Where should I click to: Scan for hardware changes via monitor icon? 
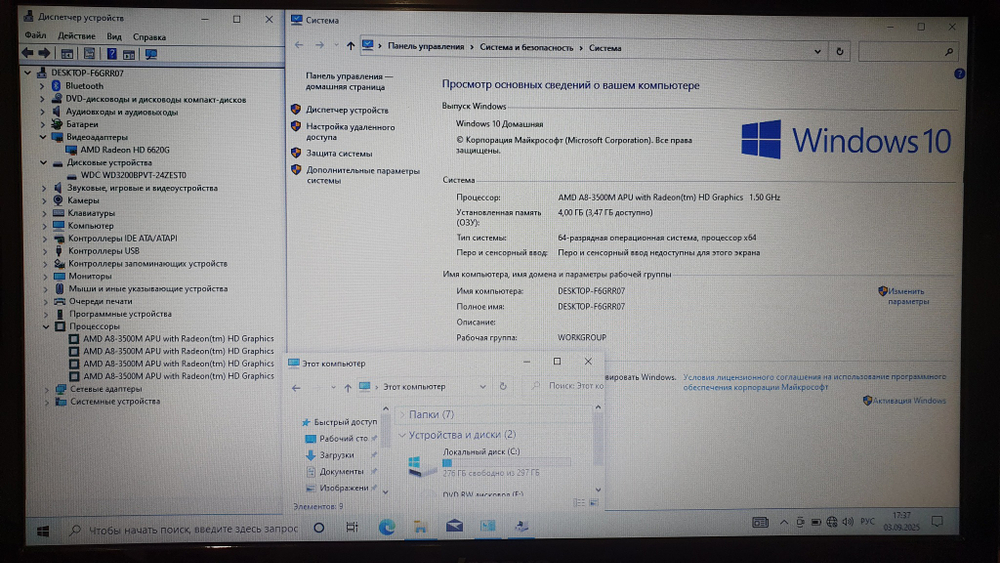click(151, 54)
